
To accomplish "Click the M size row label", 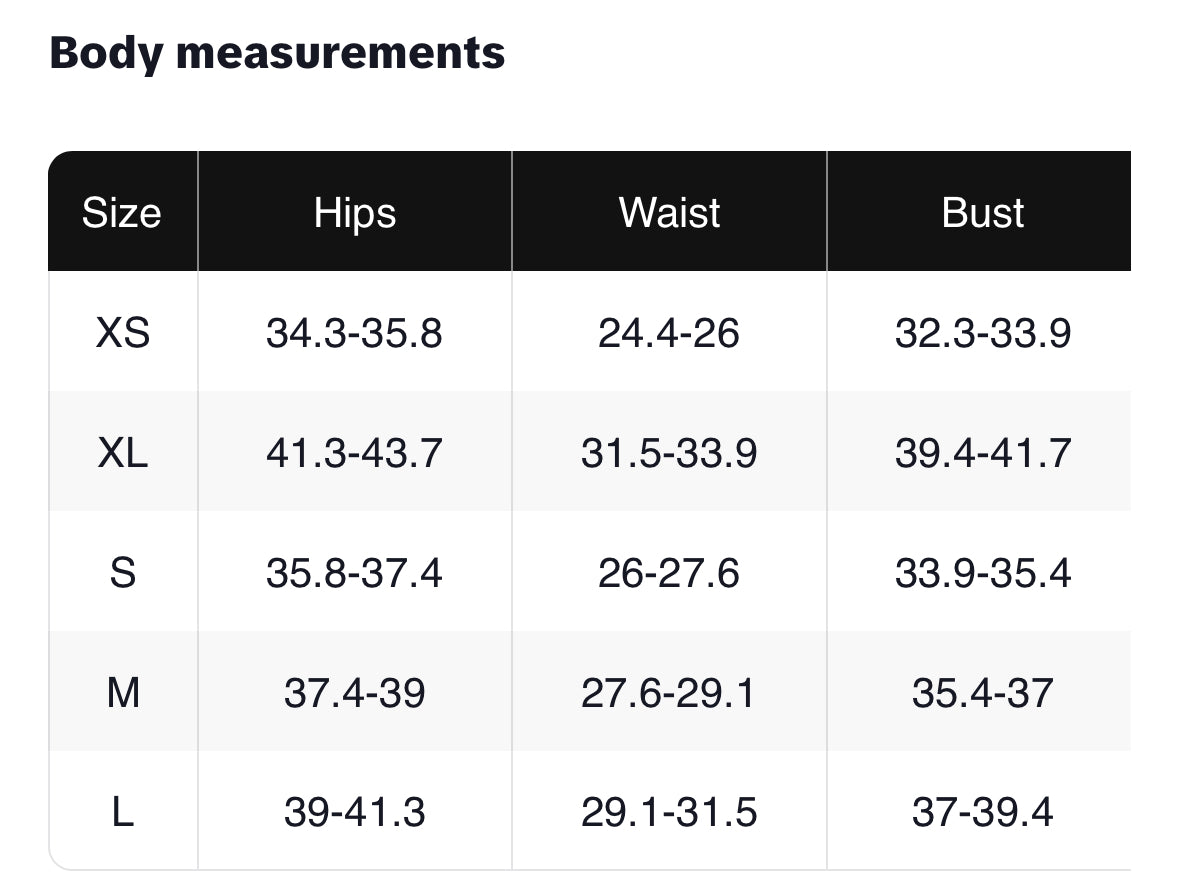I will (123, 692).
